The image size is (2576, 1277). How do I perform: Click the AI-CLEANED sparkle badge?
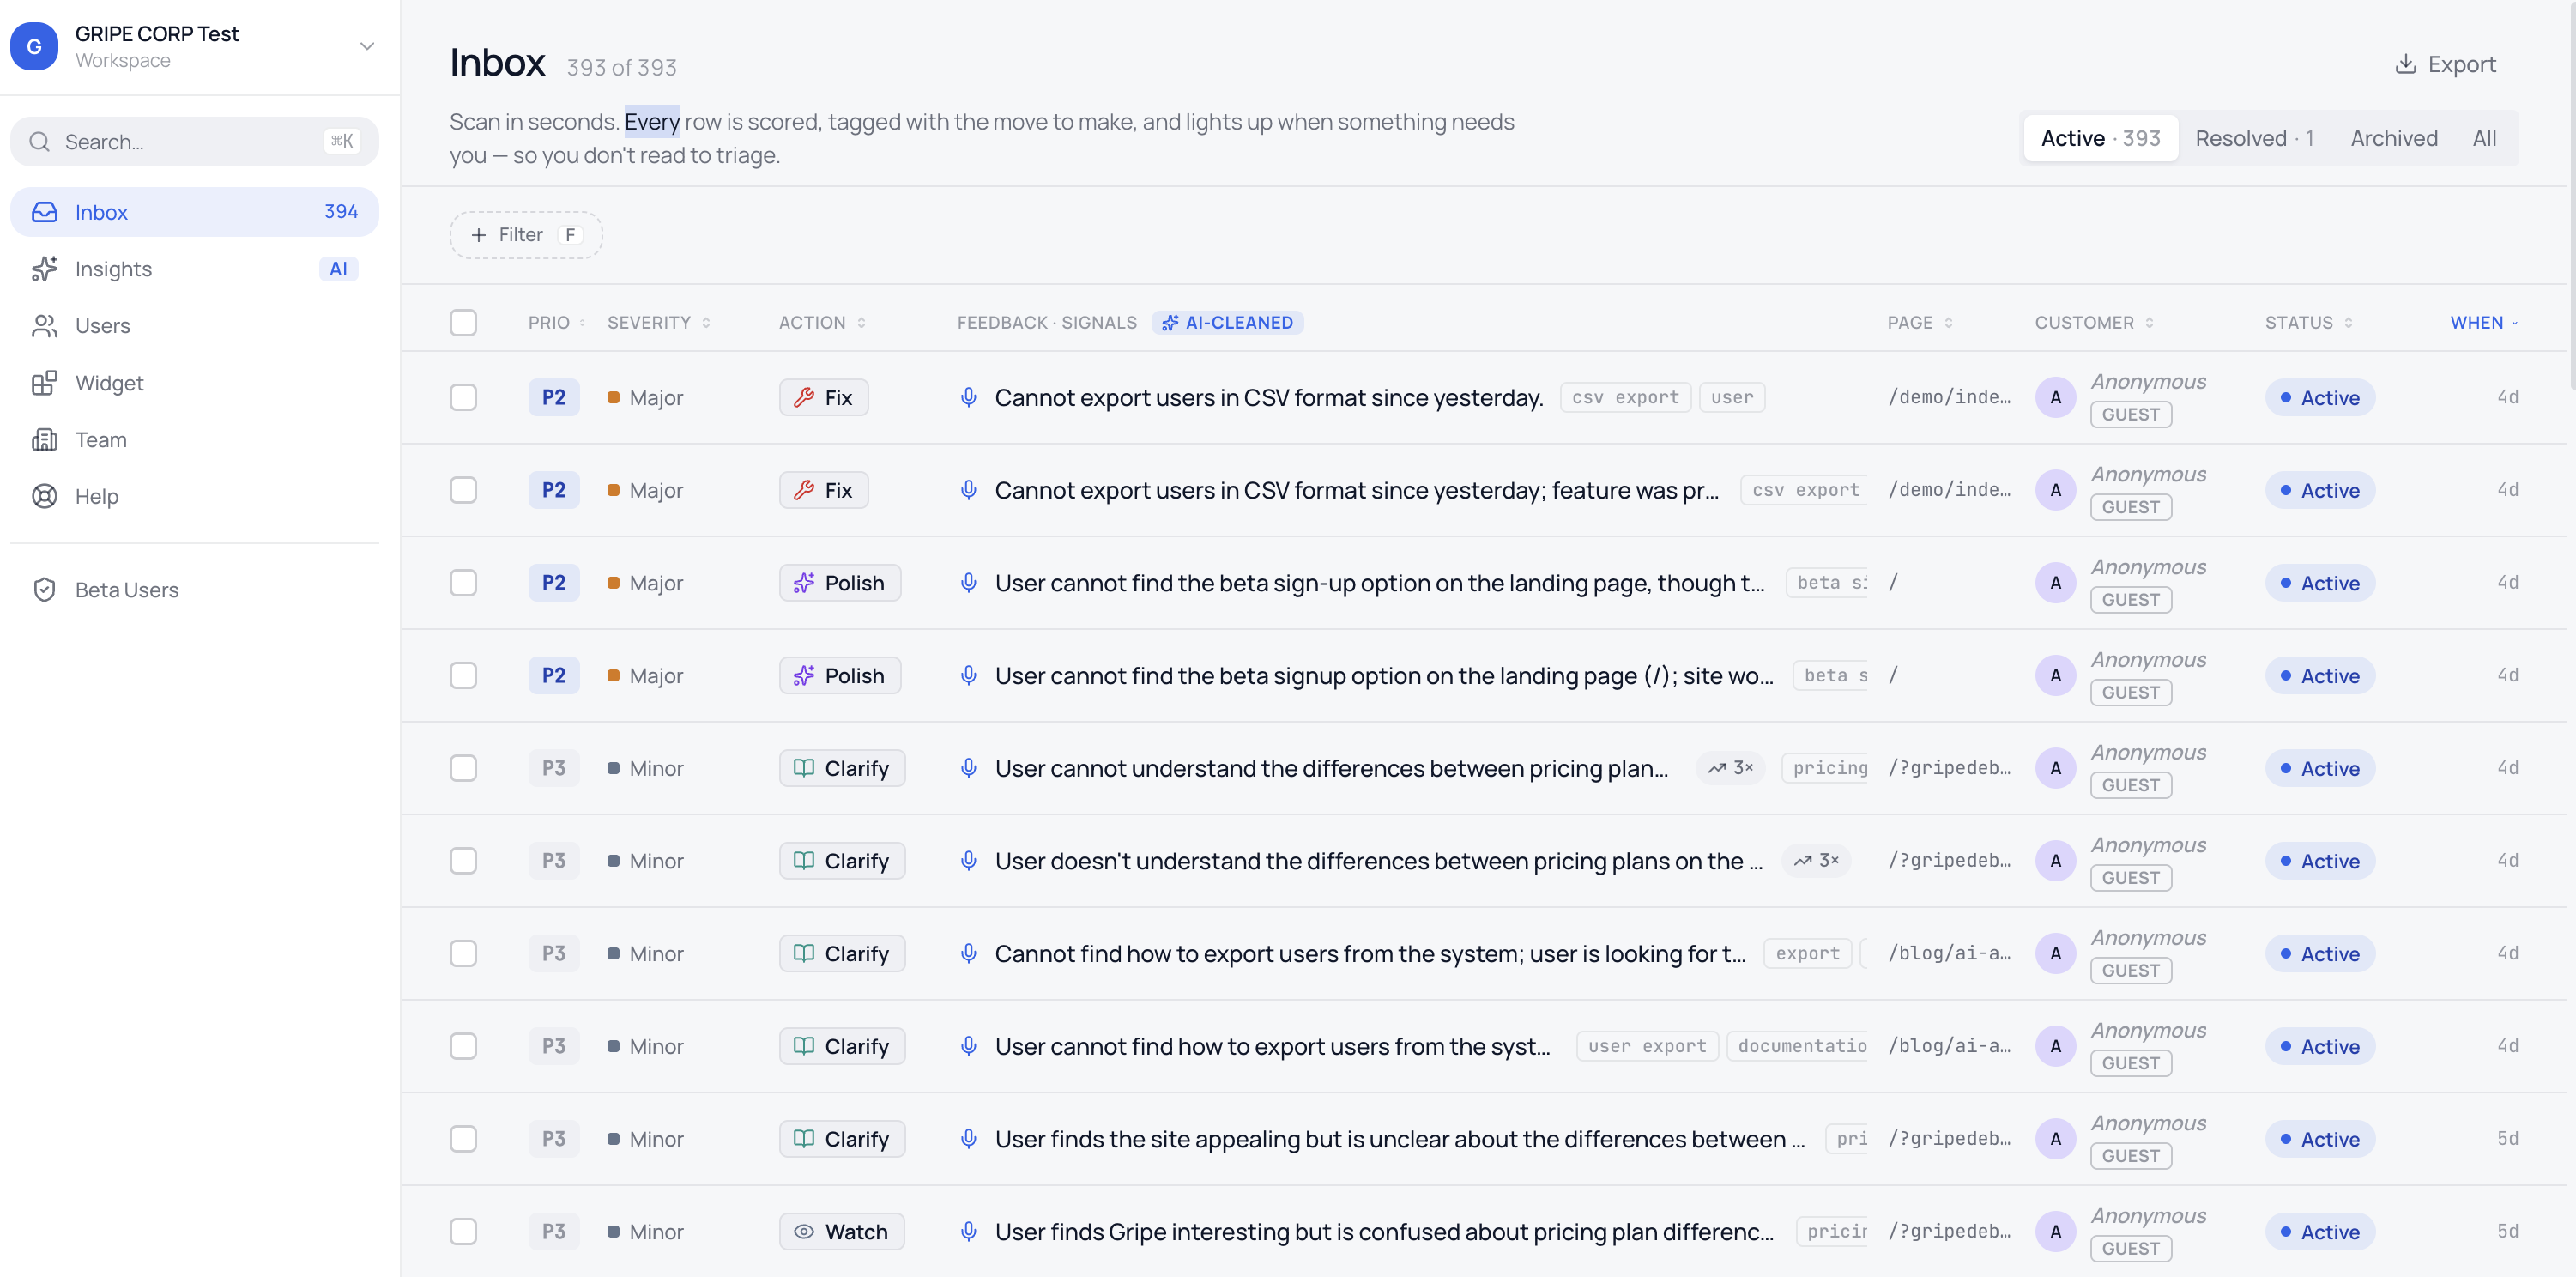(x=1227, y=322)
